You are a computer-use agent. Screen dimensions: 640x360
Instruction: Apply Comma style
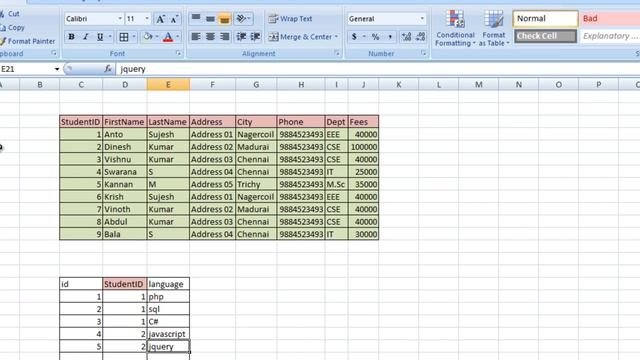(390, 37)
